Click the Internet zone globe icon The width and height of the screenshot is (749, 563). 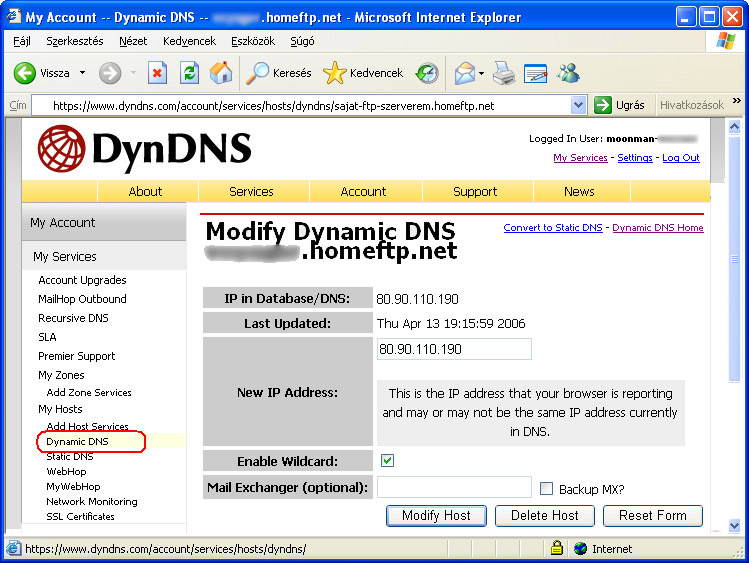click(x=580, y=549)
